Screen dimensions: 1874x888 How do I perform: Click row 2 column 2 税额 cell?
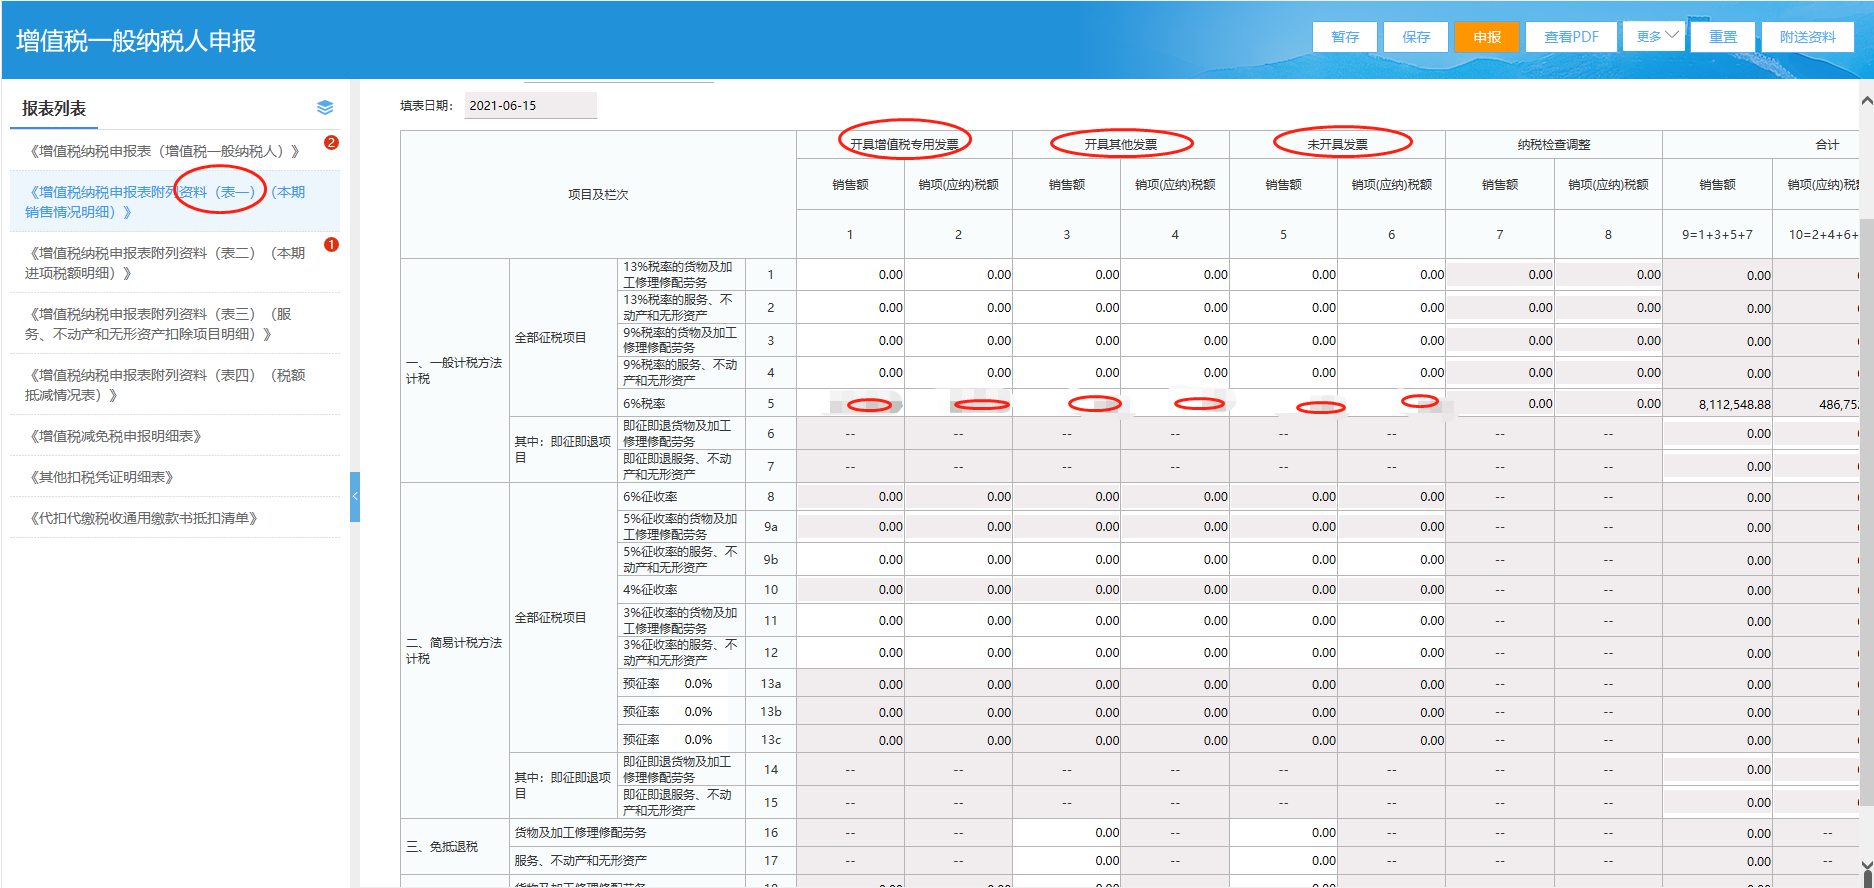[x=958, y=308]
